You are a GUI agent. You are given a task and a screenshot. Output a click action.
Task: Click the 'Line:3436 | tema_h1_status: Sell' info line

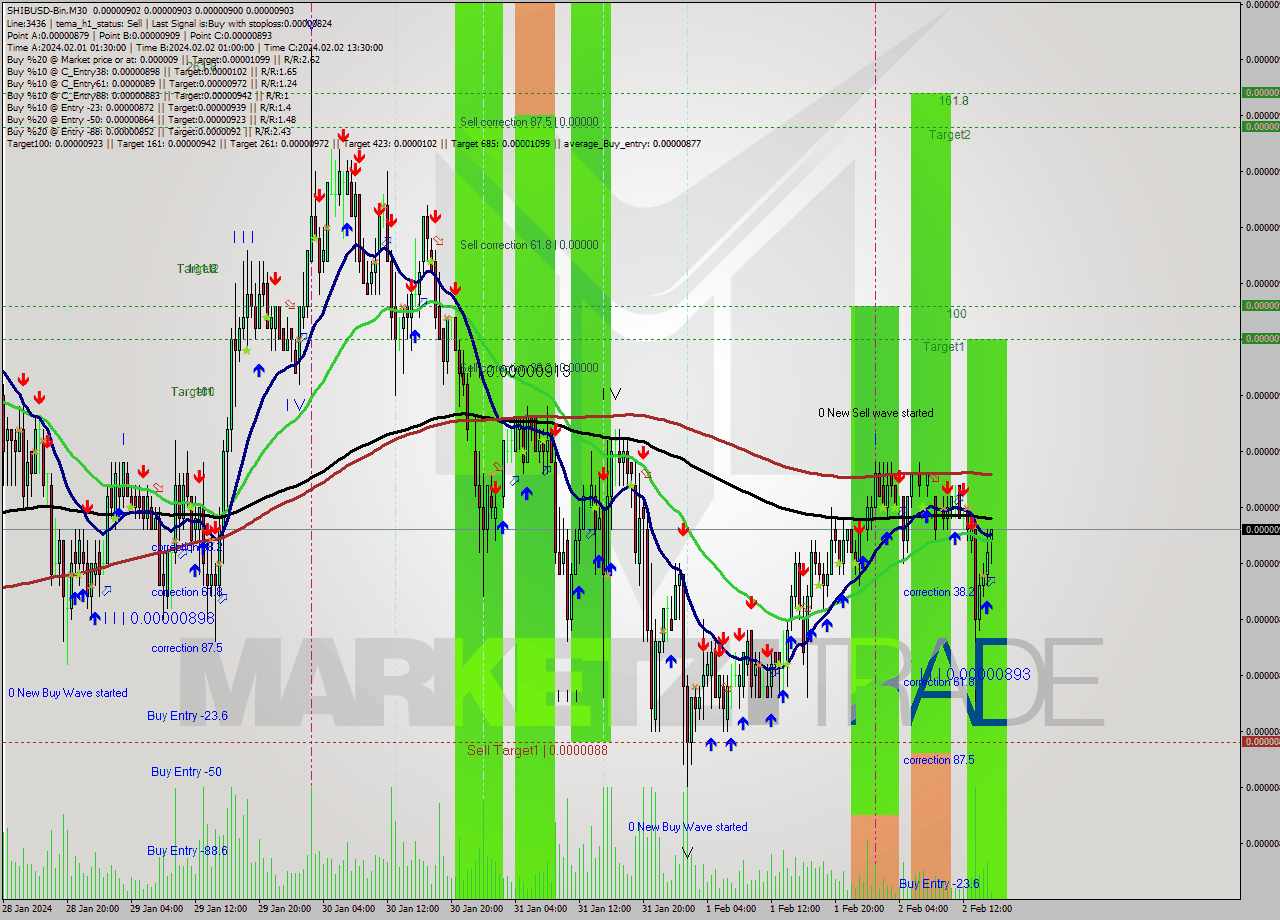coord(169,23)
